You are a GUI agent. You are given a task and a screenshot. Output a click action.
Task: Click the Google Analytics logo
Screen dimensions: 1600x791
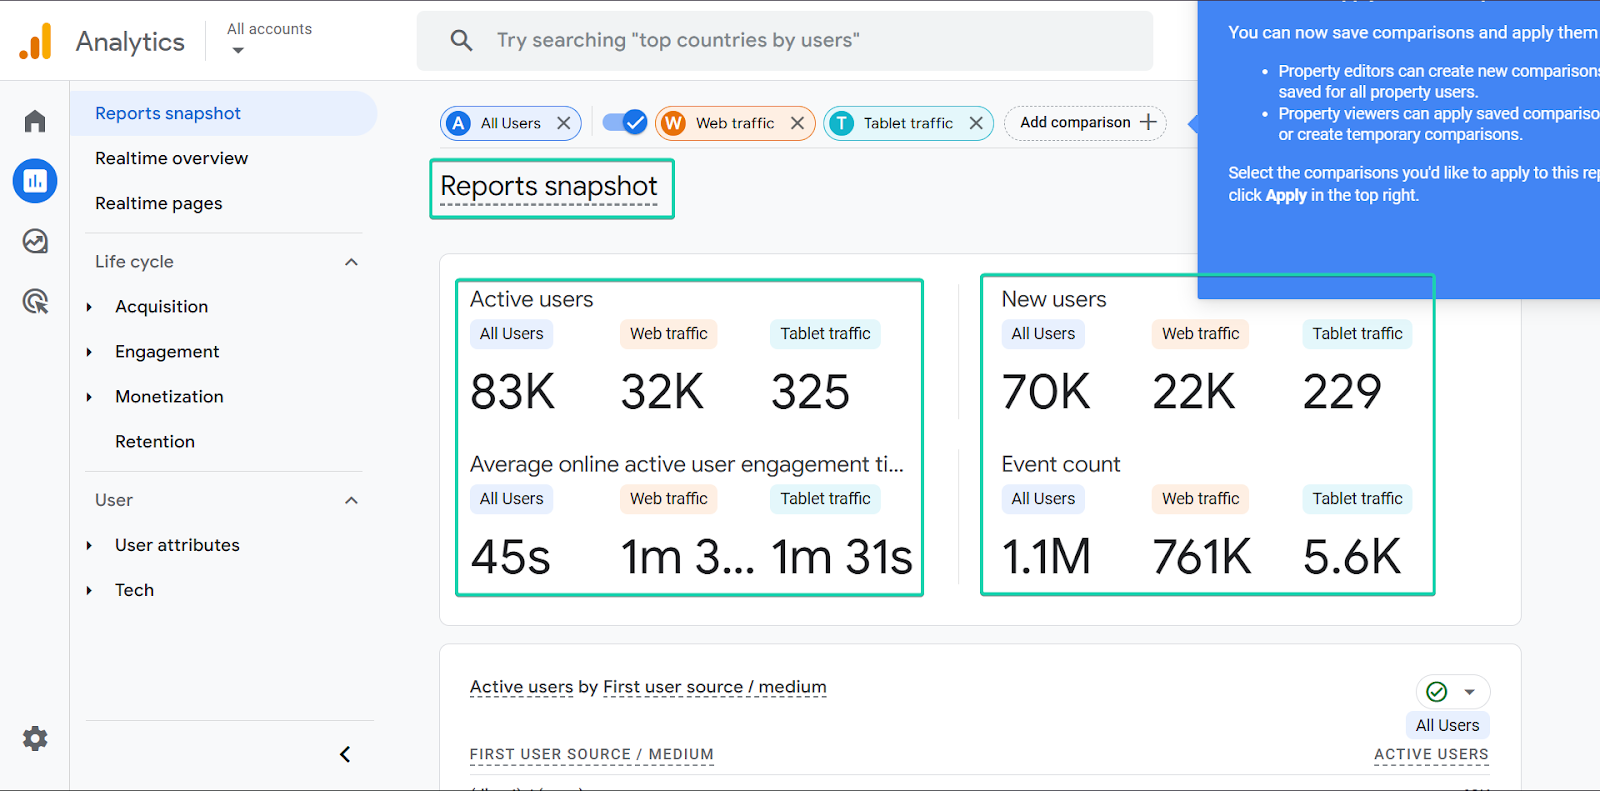pos(36,42)
